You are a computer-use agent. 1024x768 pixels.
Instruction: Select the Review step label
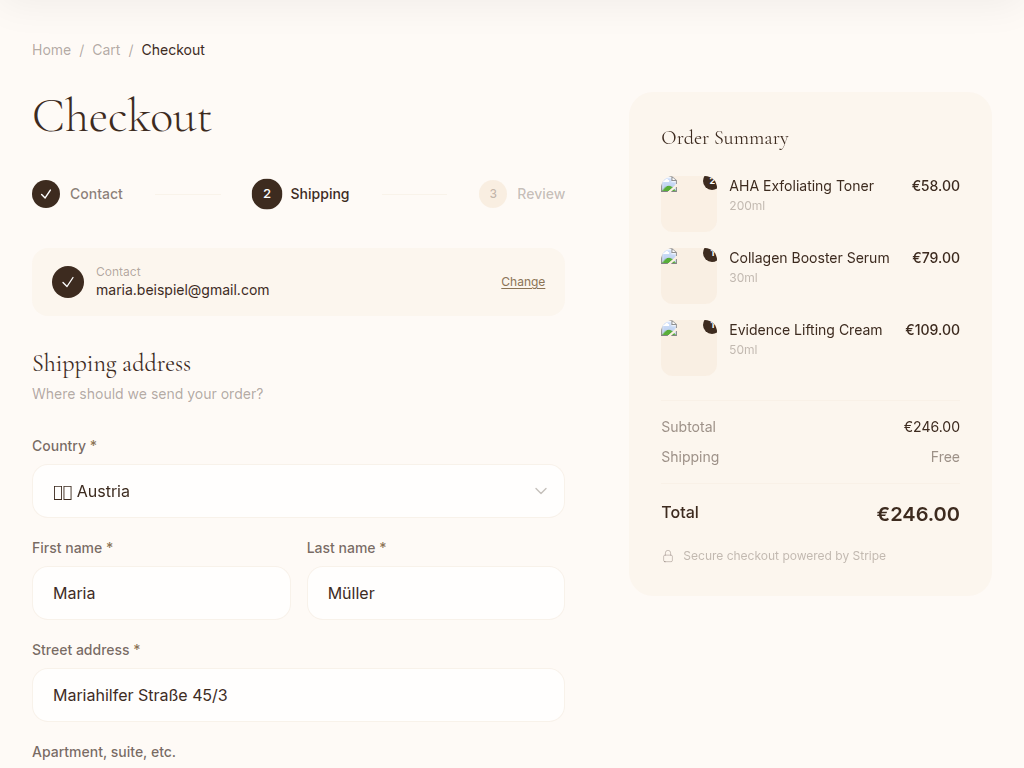click(x=541, y=194)
